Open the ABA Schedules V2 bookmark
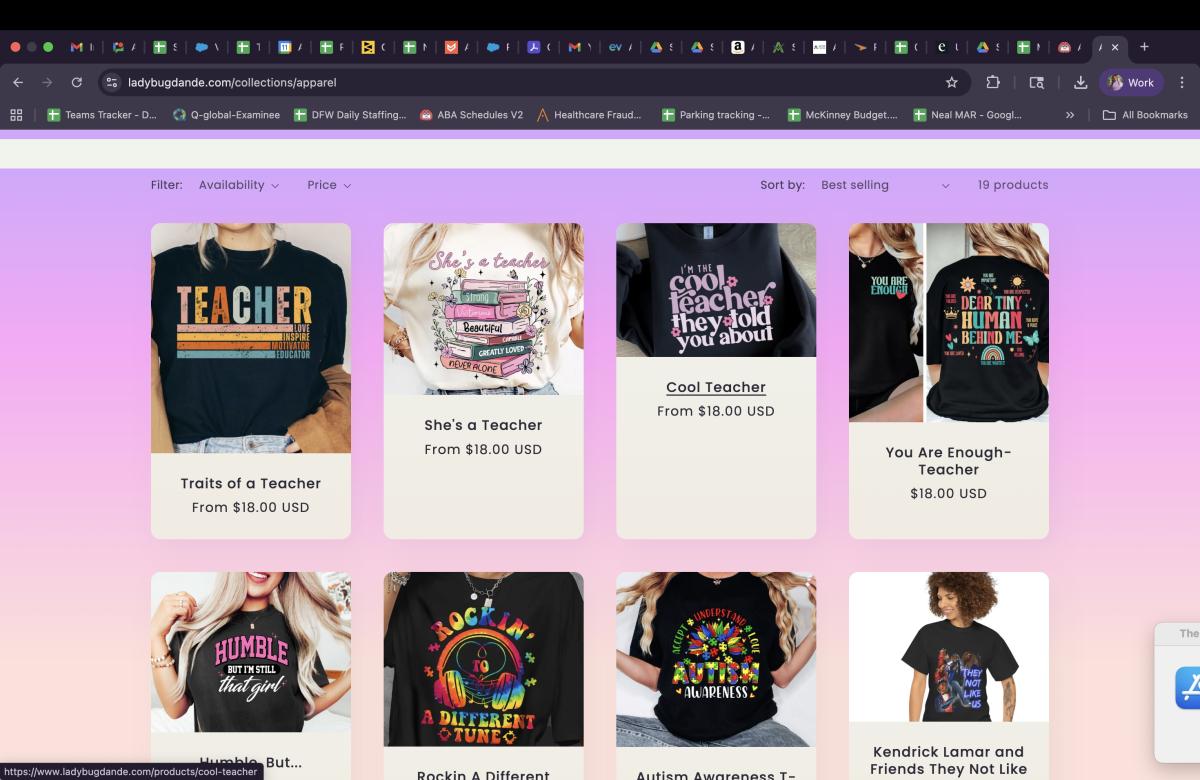The image size is (1200, 780). click(471, 115)
